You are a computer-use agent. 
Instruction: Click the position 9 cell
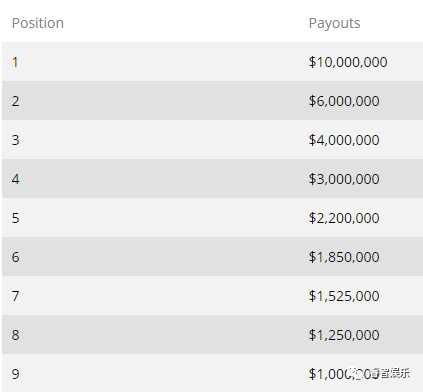[x=15, y=374]
